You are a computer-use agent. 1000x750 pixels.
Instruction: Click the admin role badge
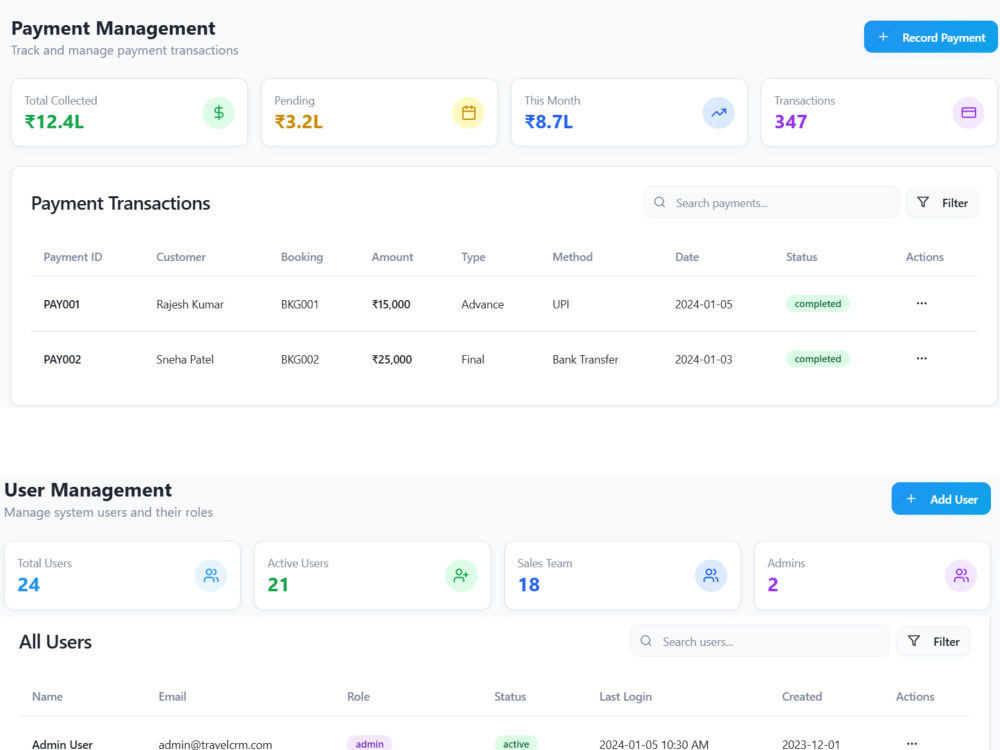(x=369, y=744)
